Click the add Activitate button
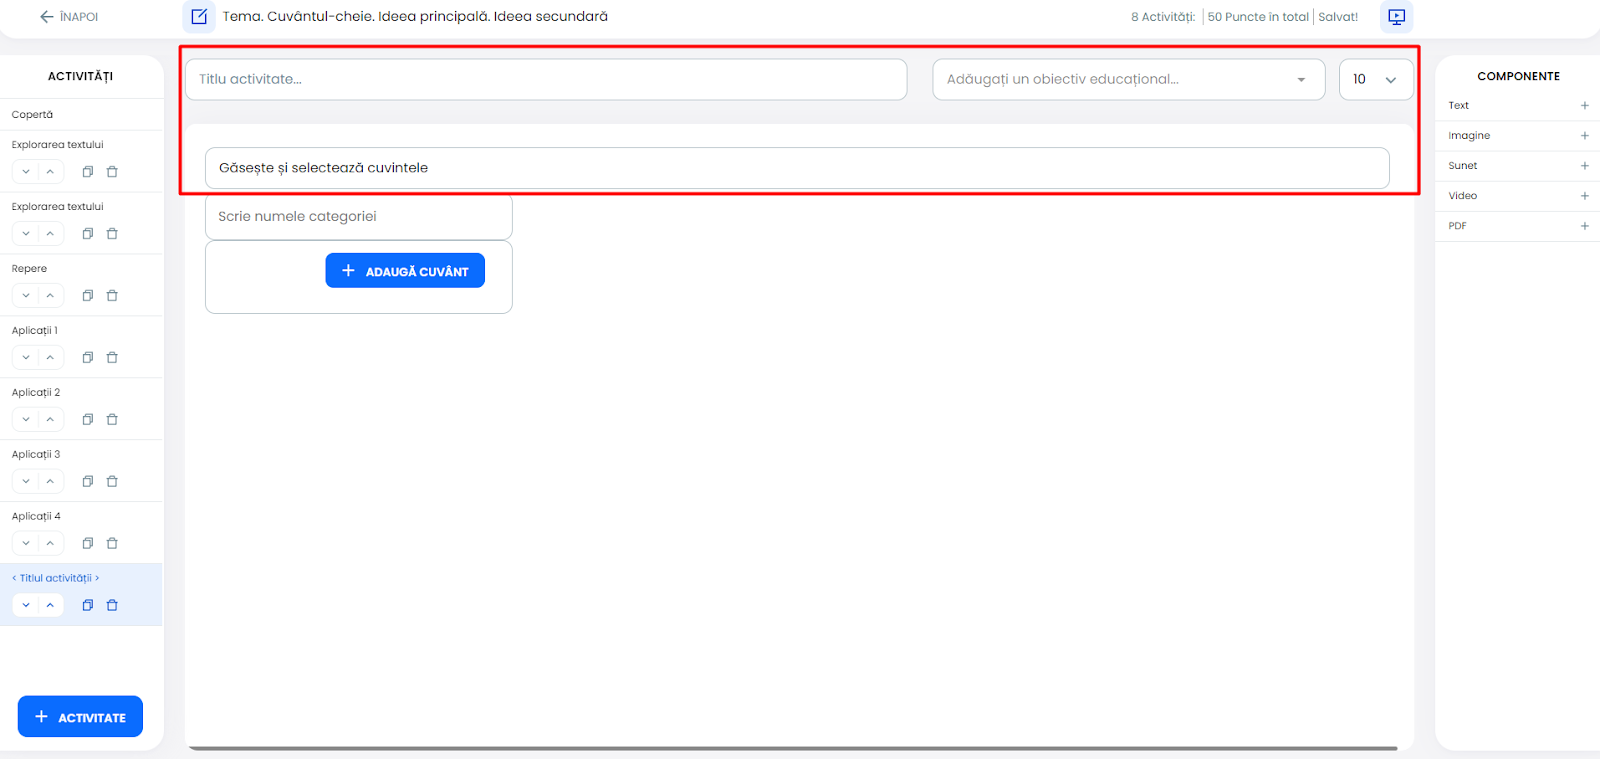1600x759 pixels. 80,717
